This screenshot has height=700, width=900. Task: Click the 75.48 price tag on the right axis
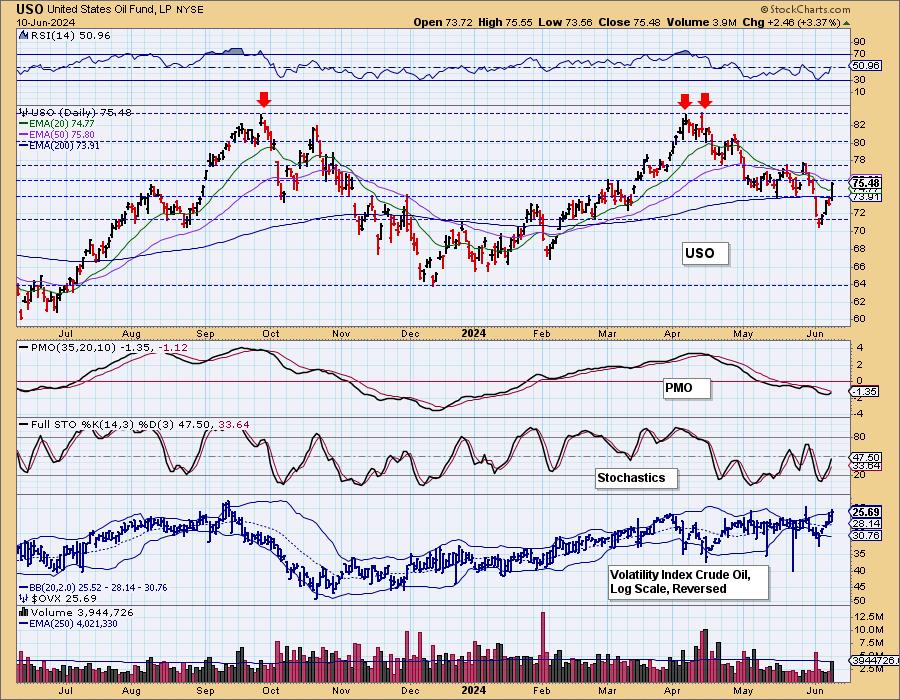[x=866, y=183]
